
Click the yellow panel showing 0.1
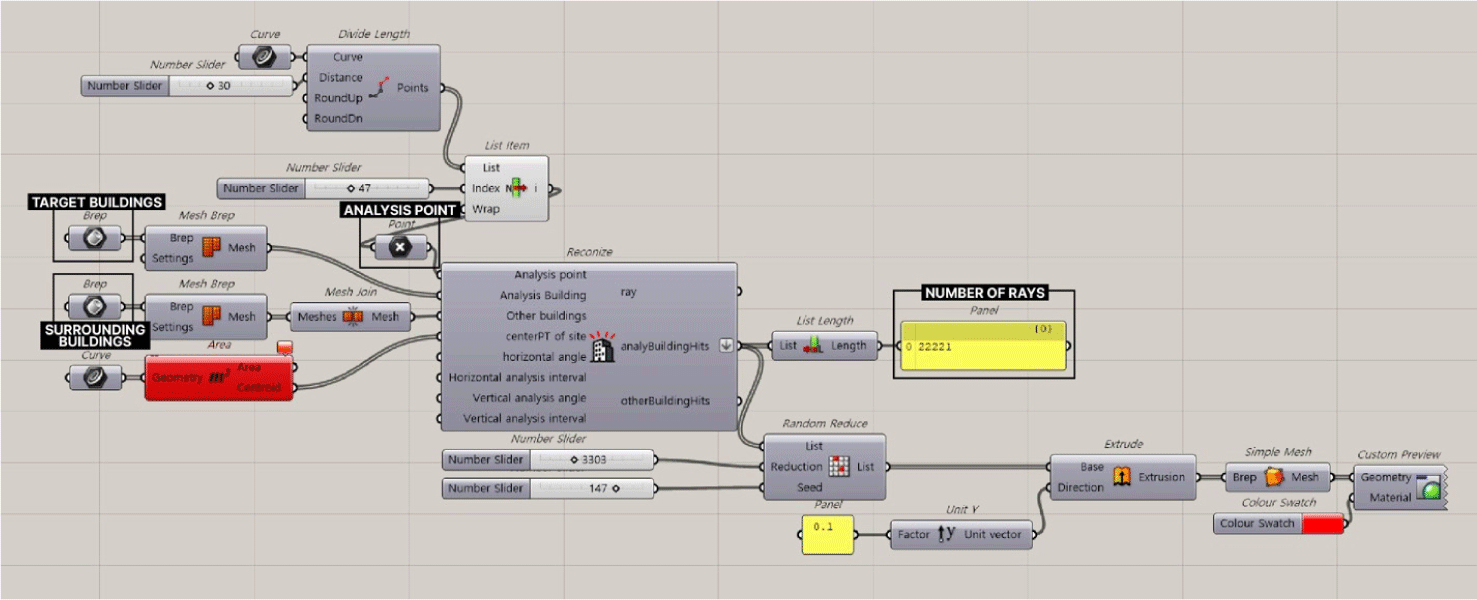click(x=828, y=534)
